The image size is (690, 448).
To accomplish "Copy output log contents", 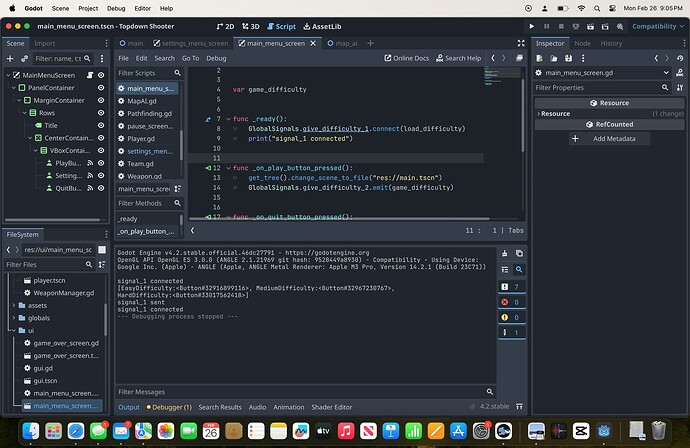I will pyautogui.click(x=519, y=253).
